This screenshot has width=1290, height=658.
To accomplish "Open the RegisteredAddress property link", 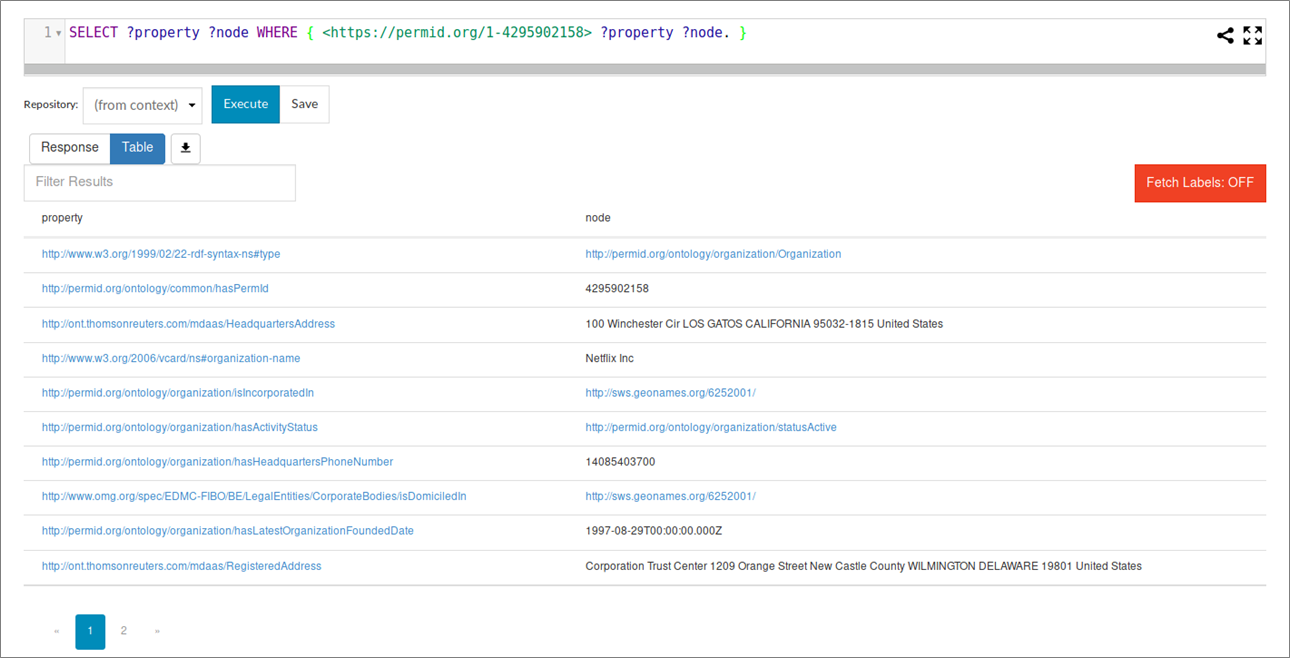I will coord(181,566).
